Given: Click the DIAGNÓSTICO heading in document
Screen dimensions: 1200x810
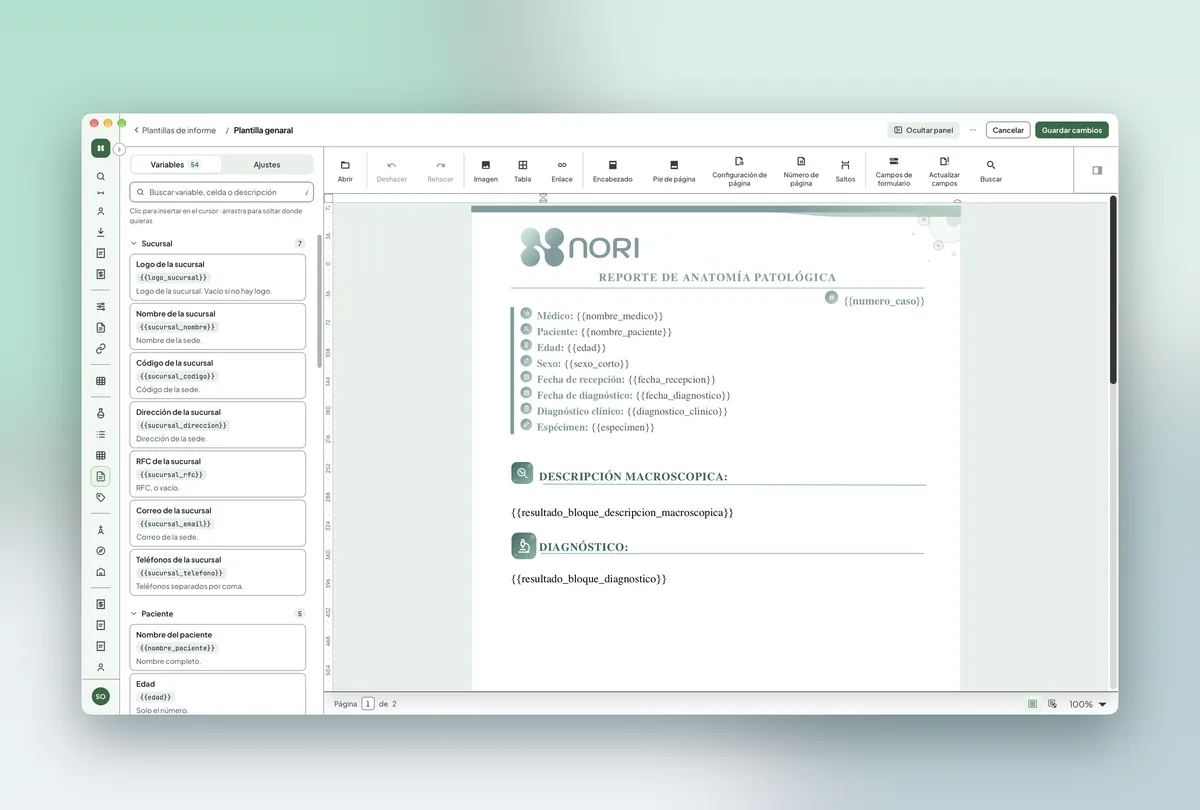Looking at the screenshot, I should 583,547.
